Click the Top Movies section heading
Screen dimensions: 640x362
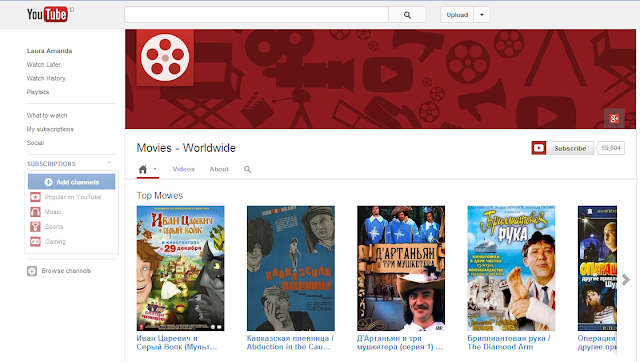(x=160, y=195)
